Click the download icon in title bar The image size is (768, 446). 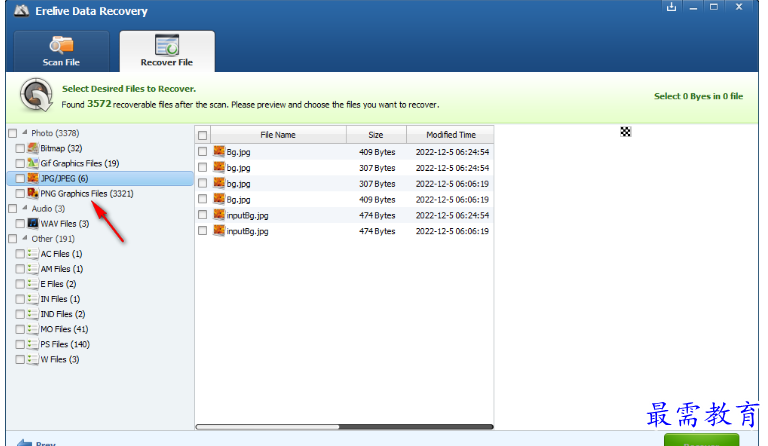coord(671,7)
